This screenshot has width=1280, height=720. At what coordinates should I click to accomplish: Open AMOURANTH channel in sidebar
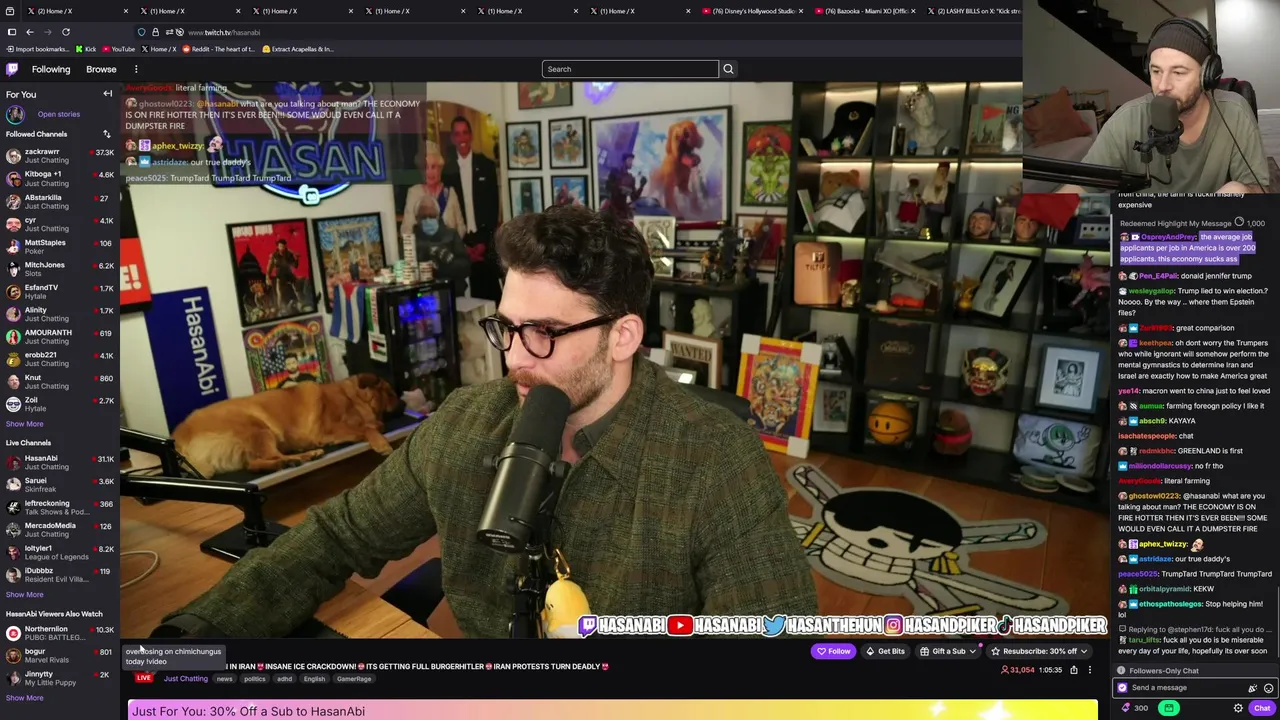[x=60, y=337]
